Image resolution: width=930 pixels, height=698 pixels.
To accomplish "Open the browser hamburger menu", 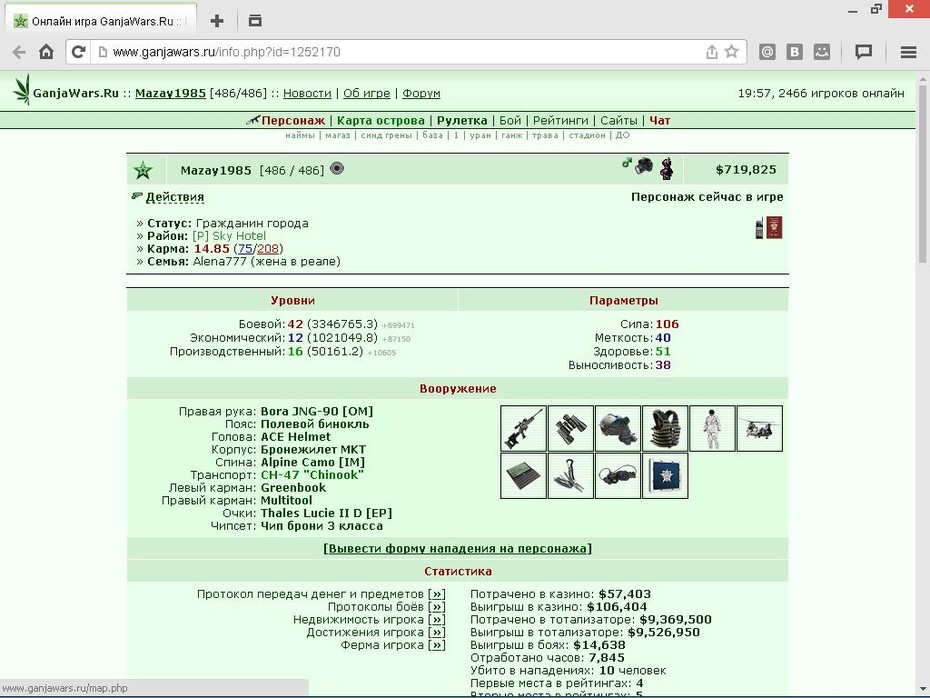I will [x=909, y=52].
